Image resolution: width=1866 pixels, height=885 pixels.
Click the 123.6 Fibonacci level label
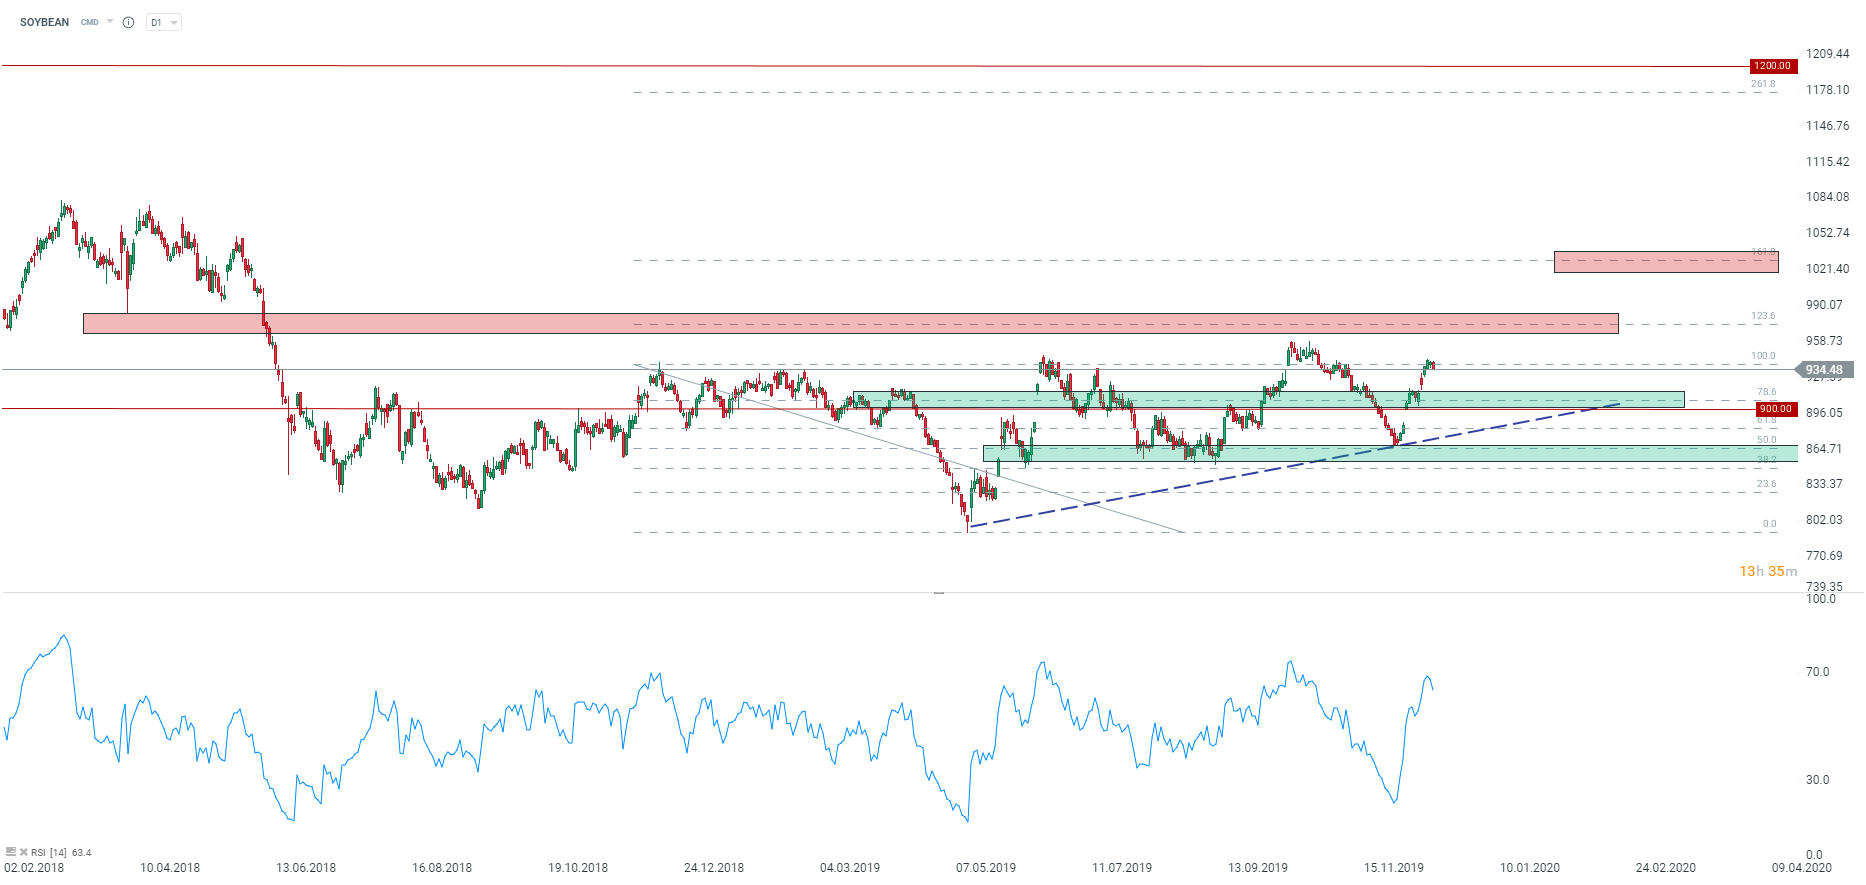coord(1763,316)
